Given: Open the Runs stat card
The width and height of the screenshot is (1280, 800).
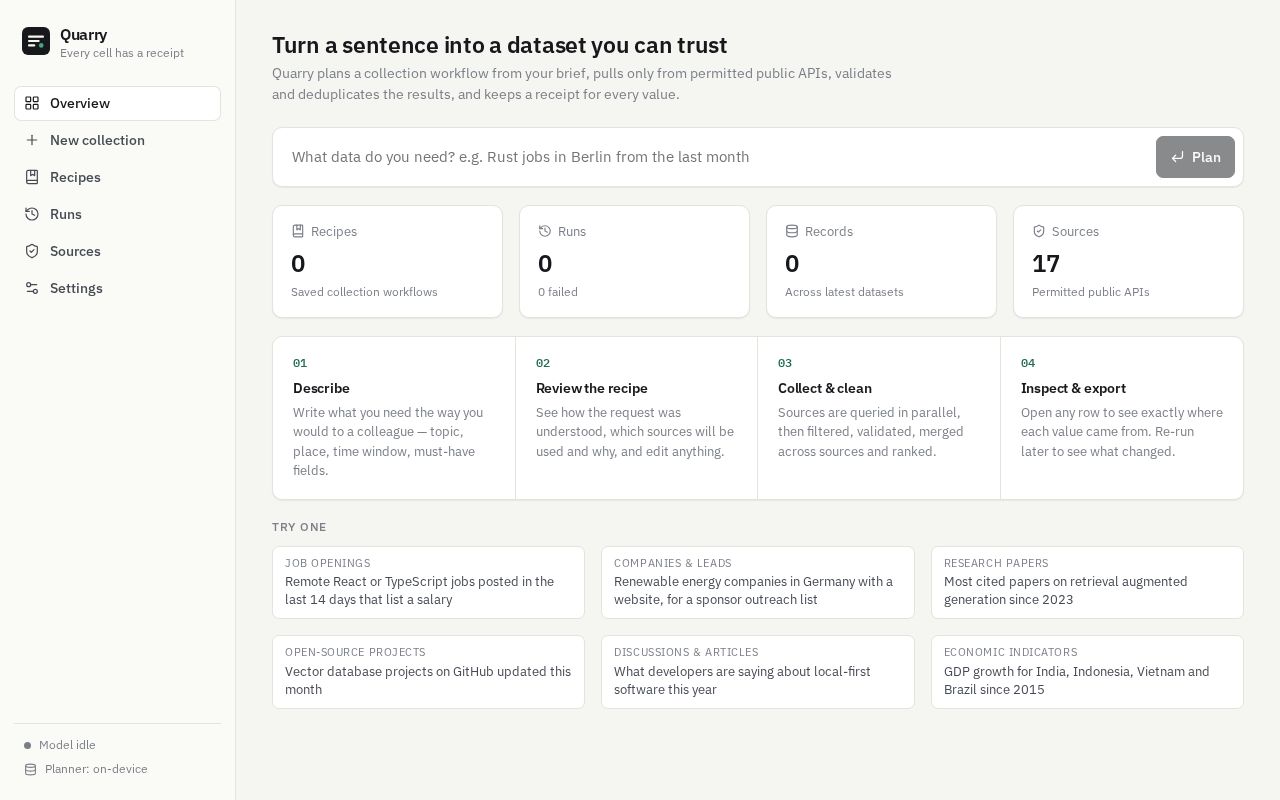Looking at the screenshot, I should click(x=634, y=262).
